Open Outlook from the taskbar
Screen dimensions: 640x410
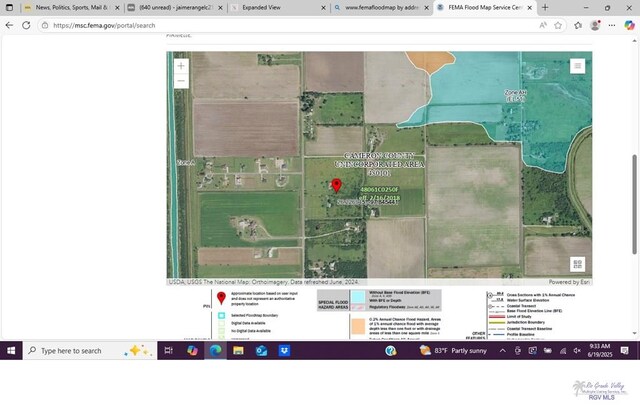tap(261, 350)
